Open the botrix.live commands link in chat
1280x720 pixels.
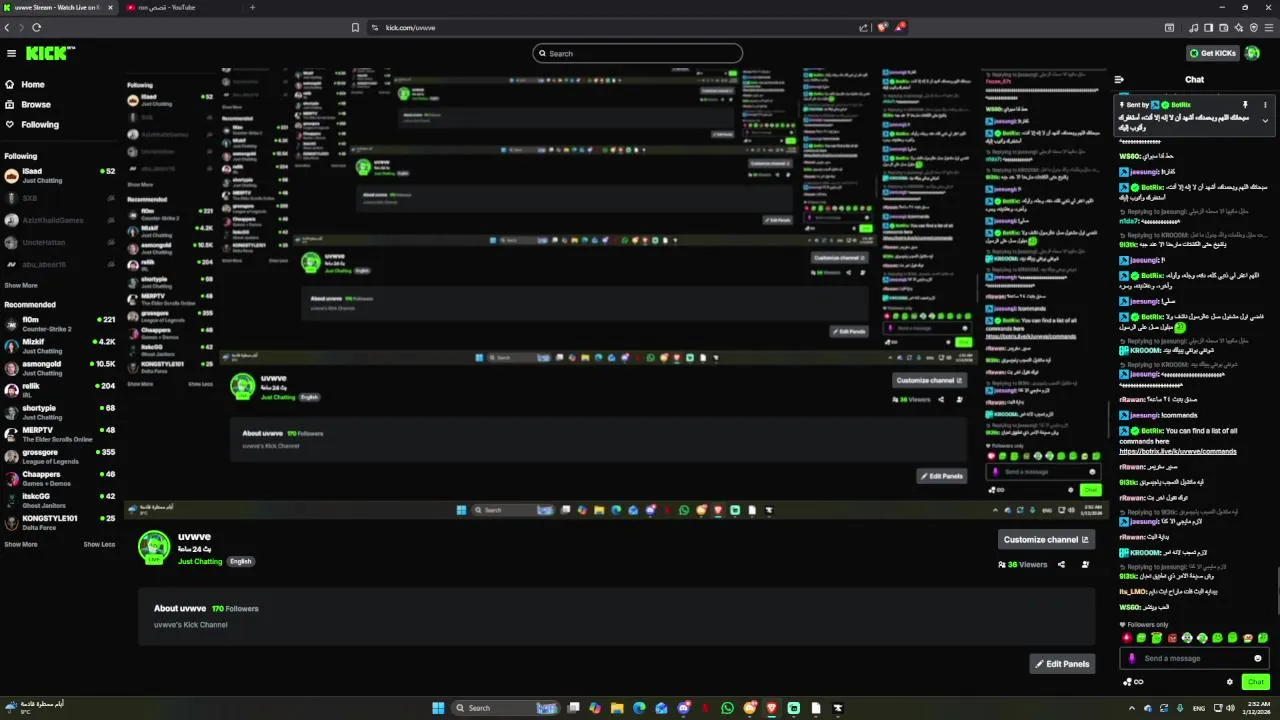click(1178, 451)
